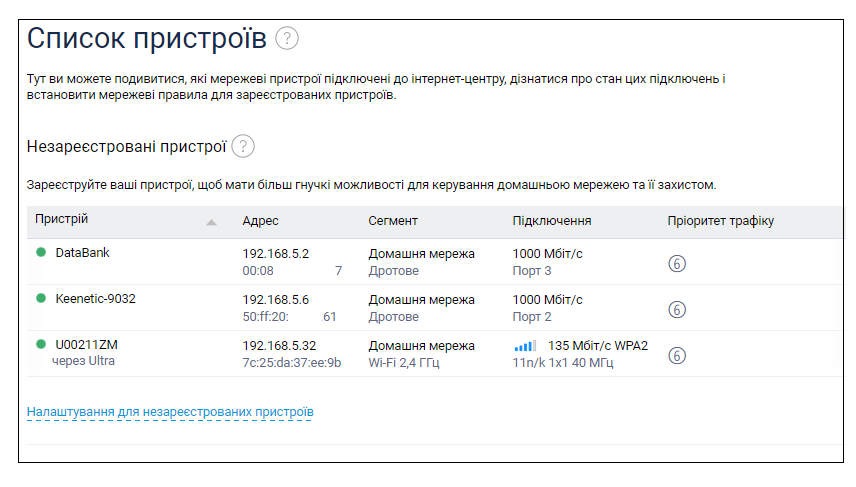
Task: Click the Пріоритет трафіку column header
Action: 720,221
